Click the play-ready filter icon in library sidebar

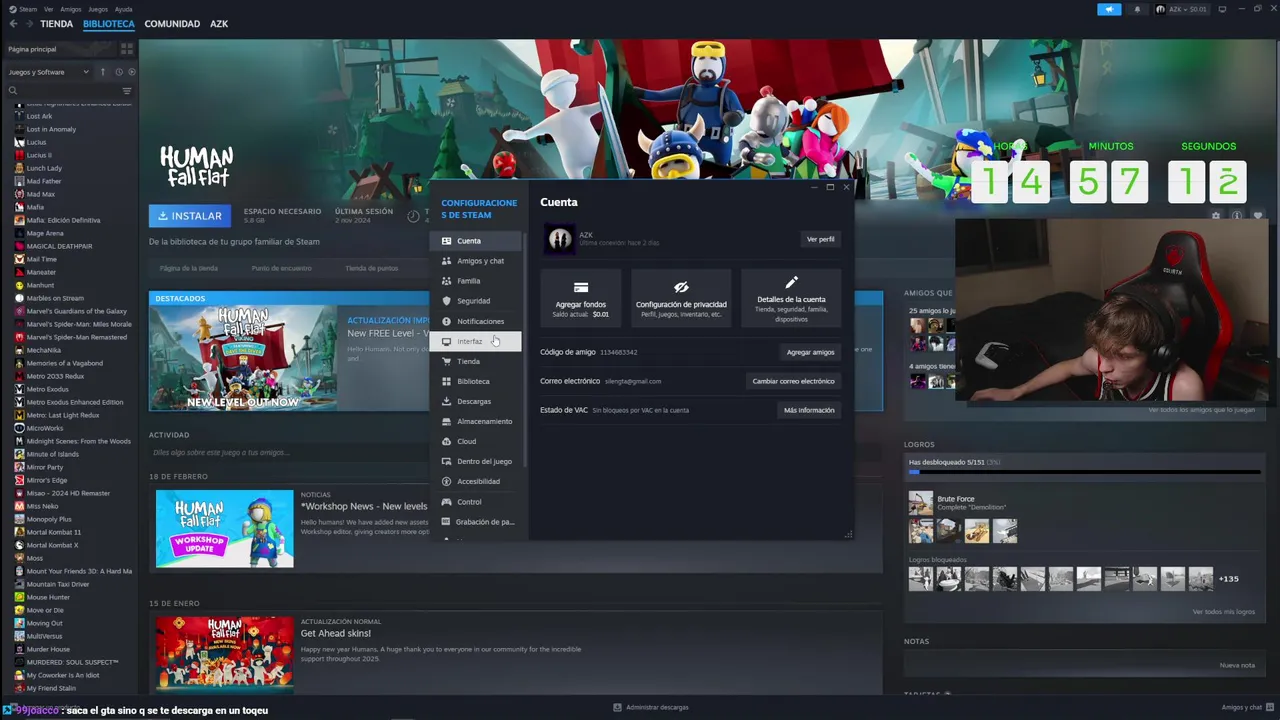click(x=131, y=72)
